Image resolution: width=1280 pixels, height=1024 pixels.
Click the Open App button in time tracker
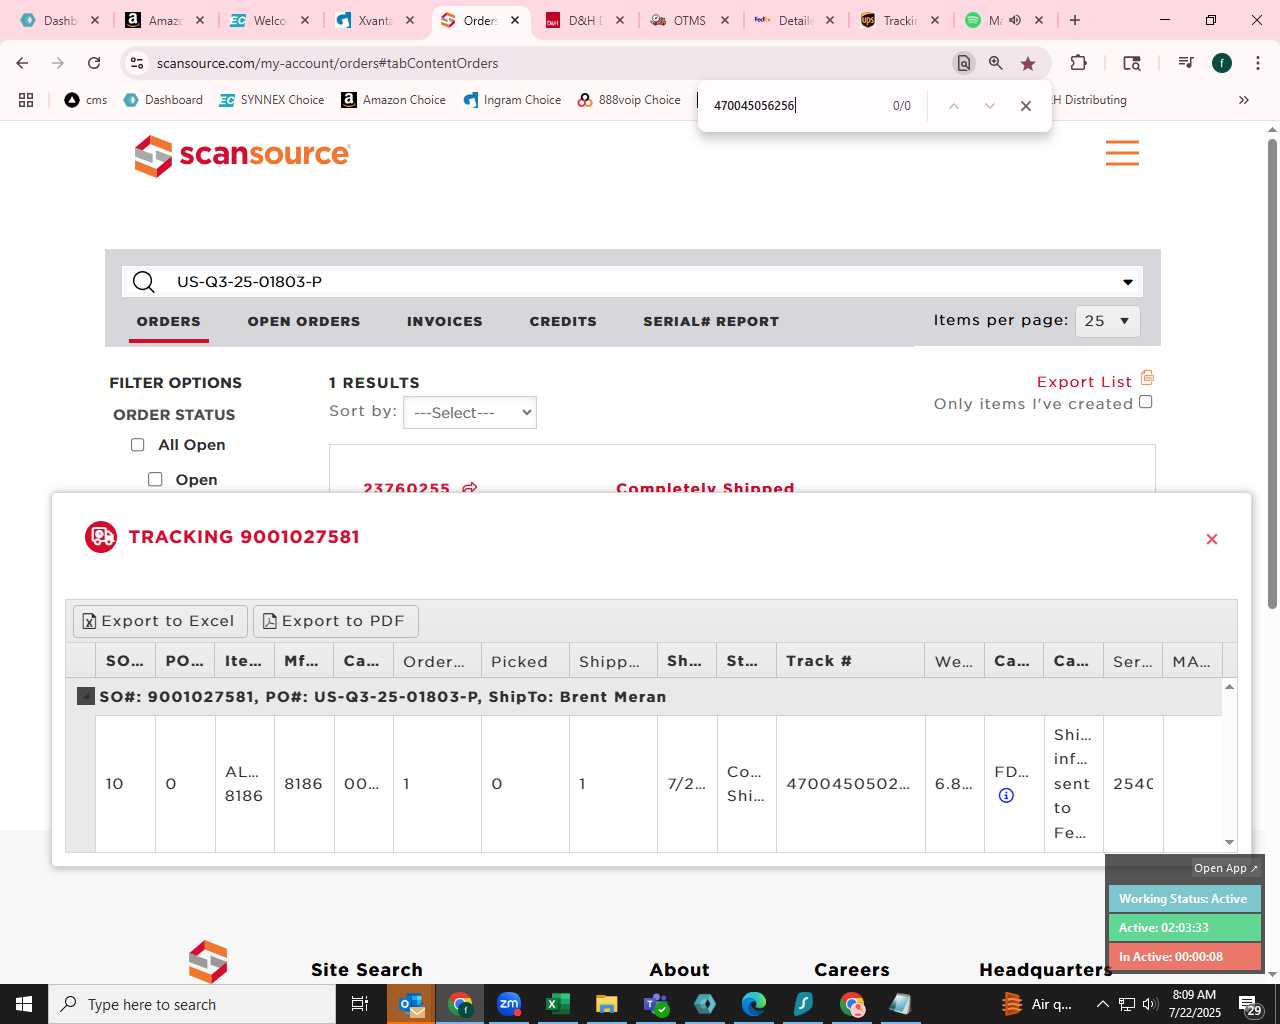coord(1226,868)
